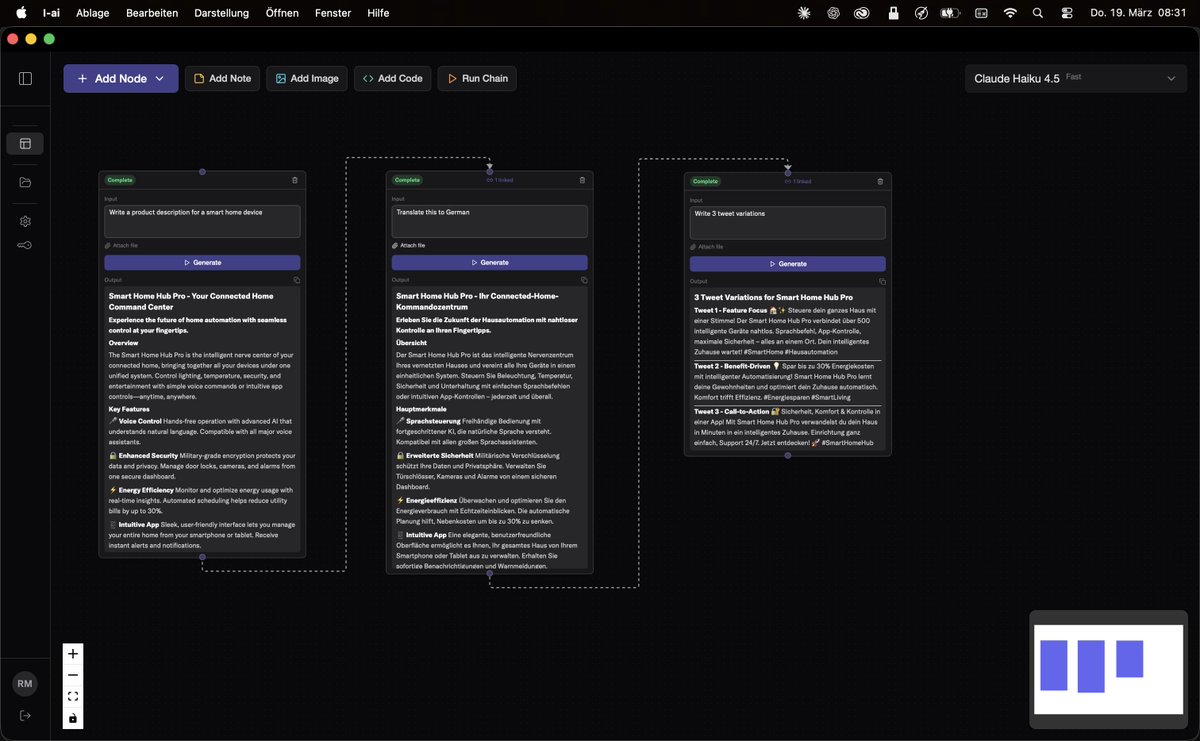The height and width of the screenshot is (741, 1200).
Task: Click the Wi-Fi icon in menu bar
Action: point(1010,13)
